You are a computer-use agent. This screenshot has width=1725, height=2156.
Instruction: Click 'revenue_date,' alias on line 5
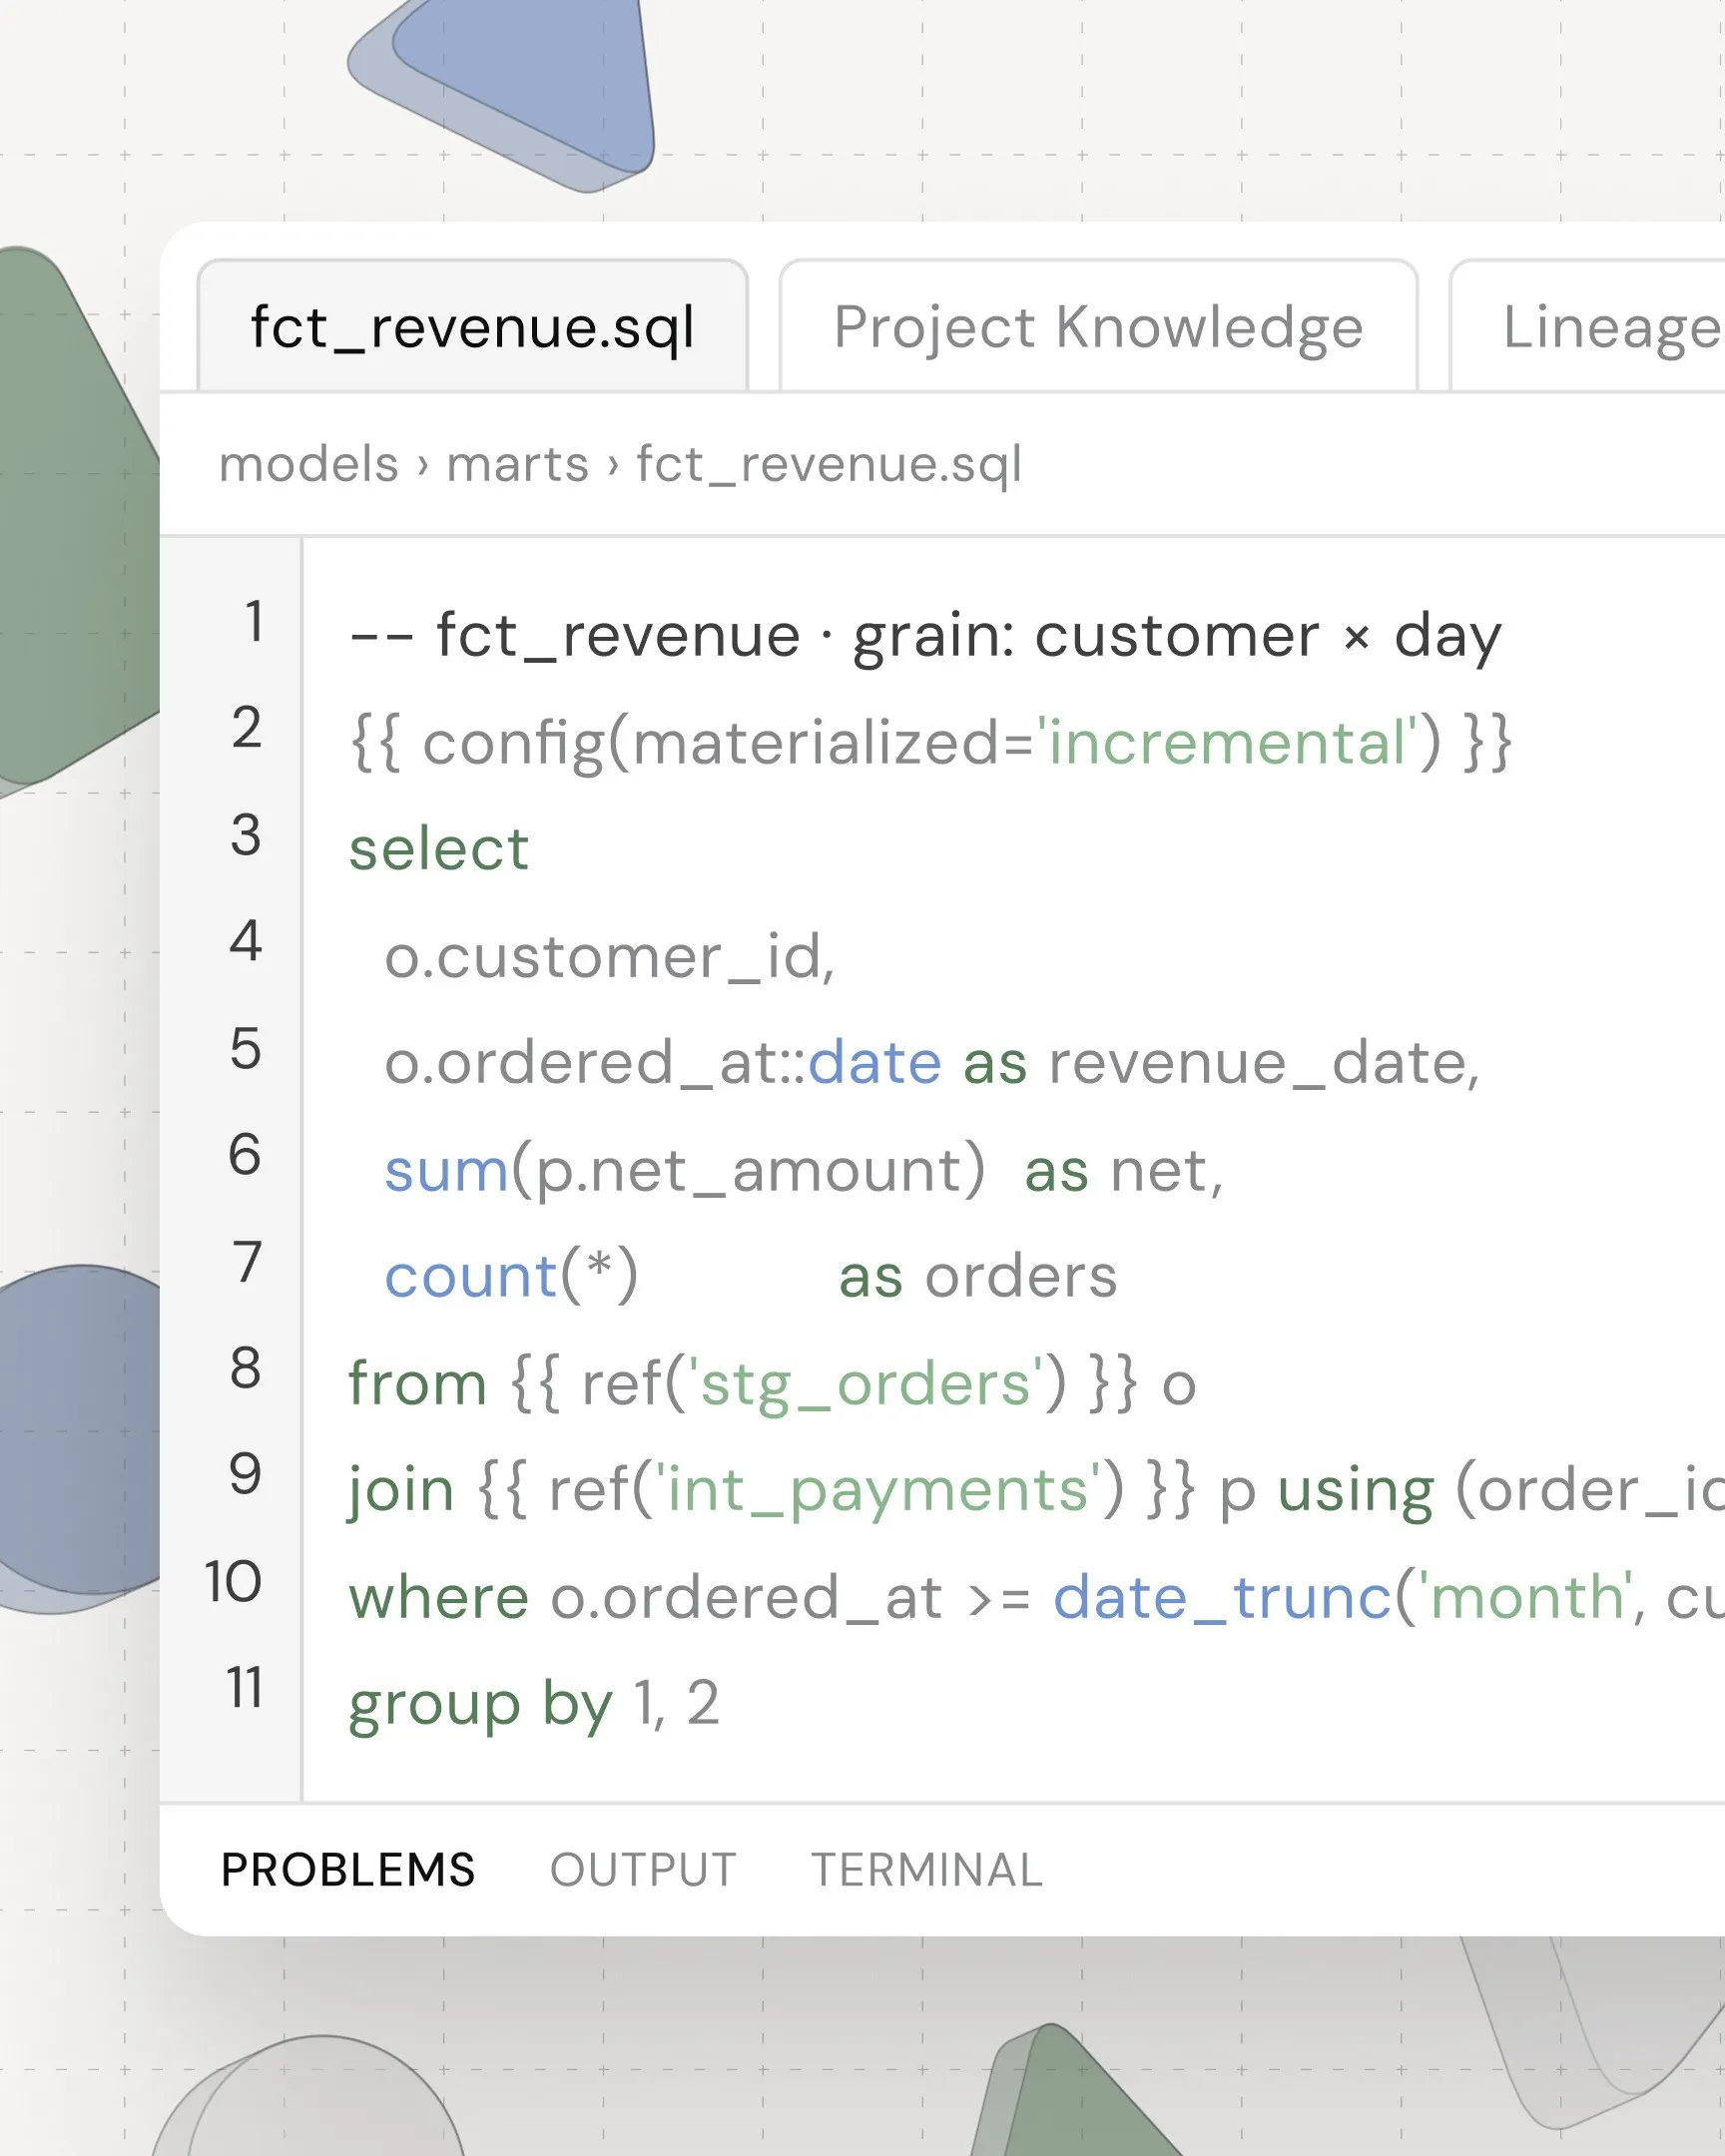1264,1063
